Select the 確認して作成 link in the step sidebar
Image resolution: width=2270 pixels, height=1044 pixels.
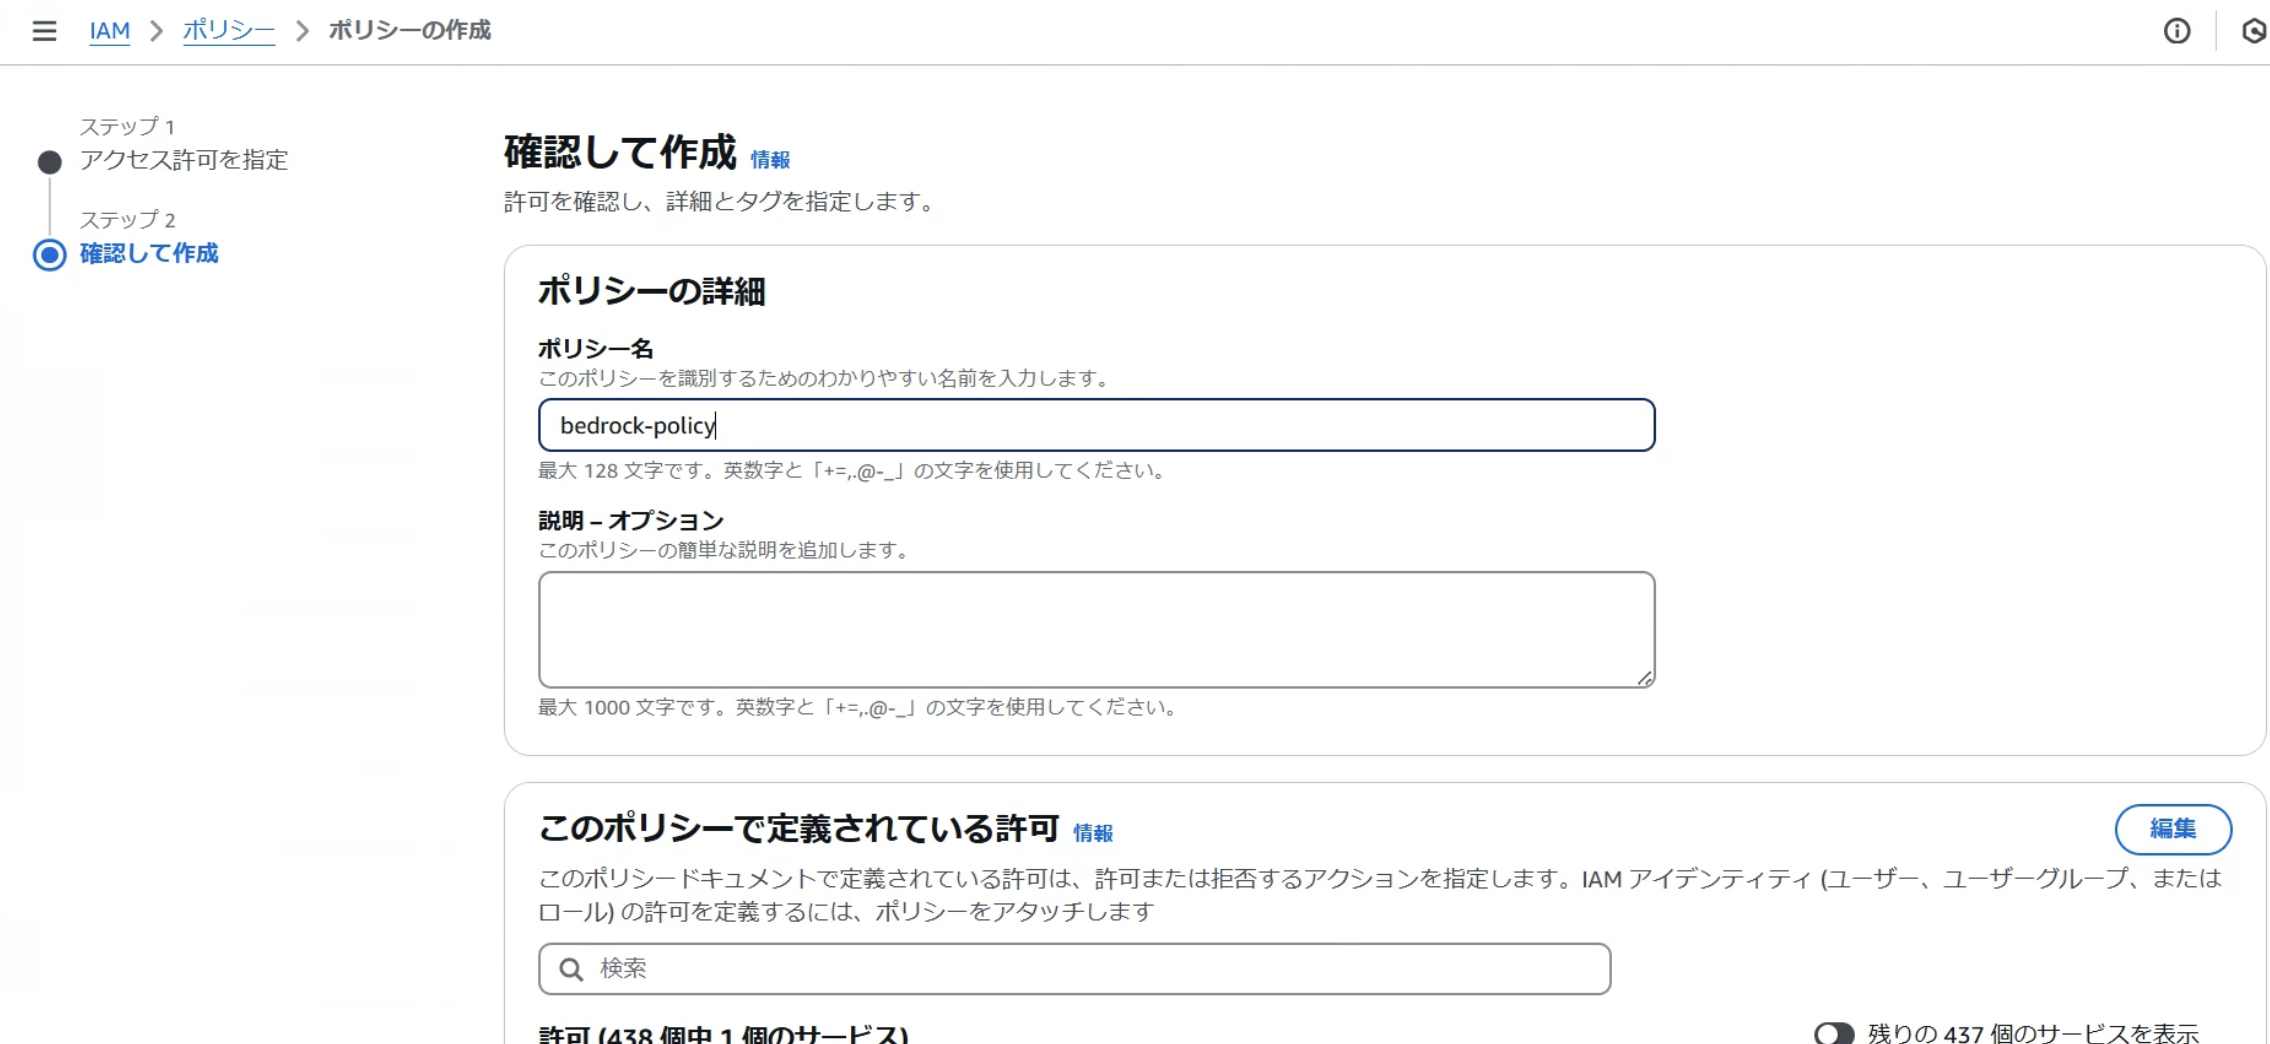[x=148, y=255]
